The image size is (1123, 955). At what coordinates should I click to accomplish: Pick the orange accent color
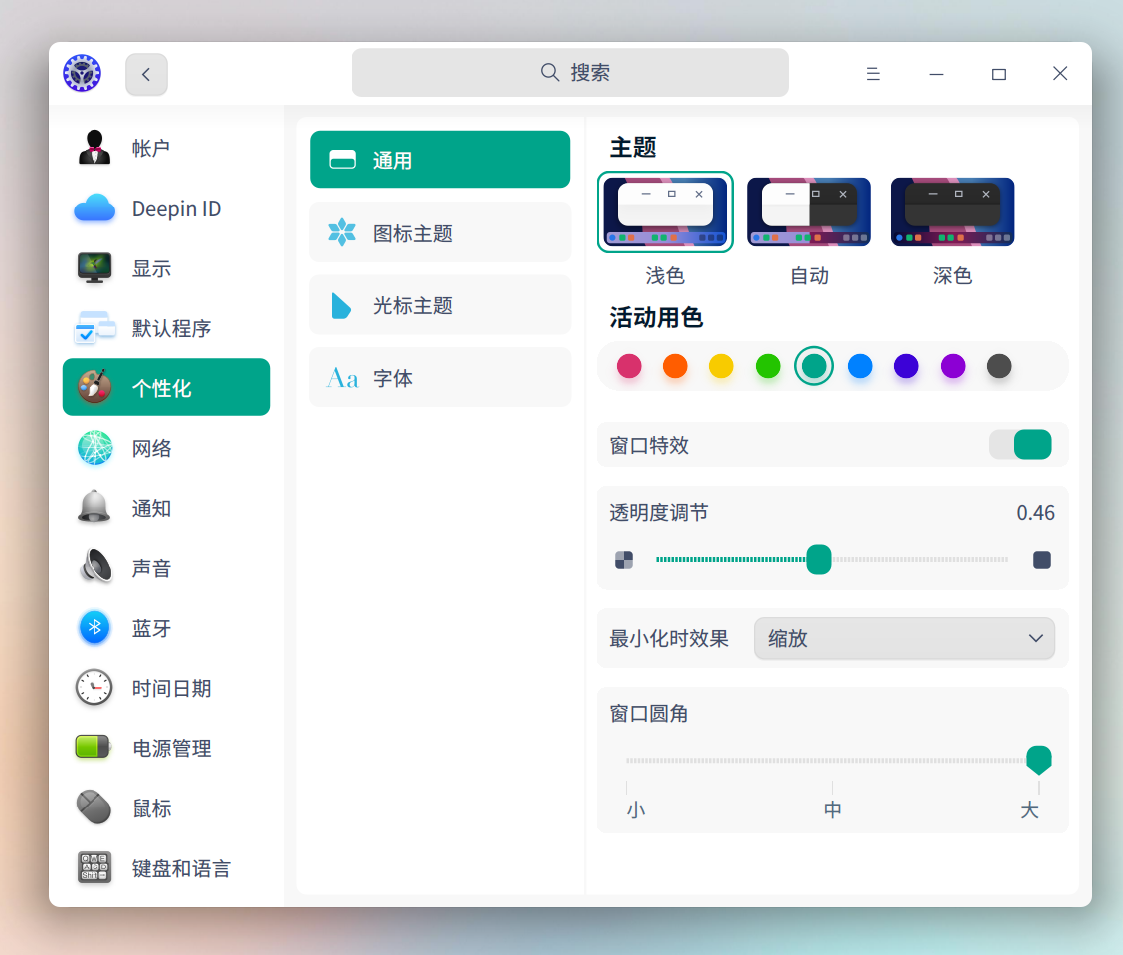pyautogui.click(x=675, y=366)
